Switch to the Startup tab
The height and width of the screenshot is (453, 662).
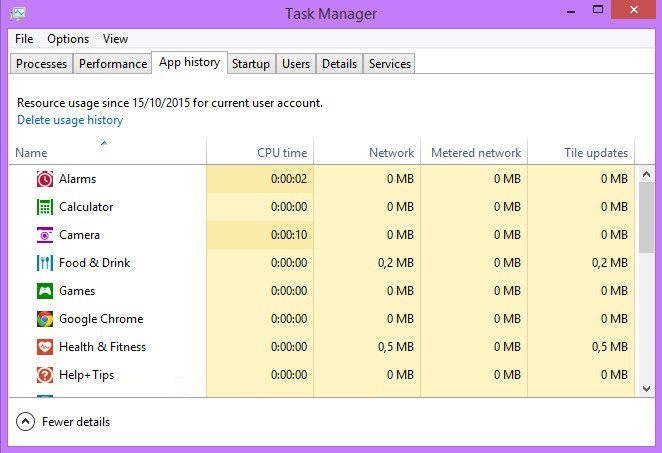(x=251, y=64)
